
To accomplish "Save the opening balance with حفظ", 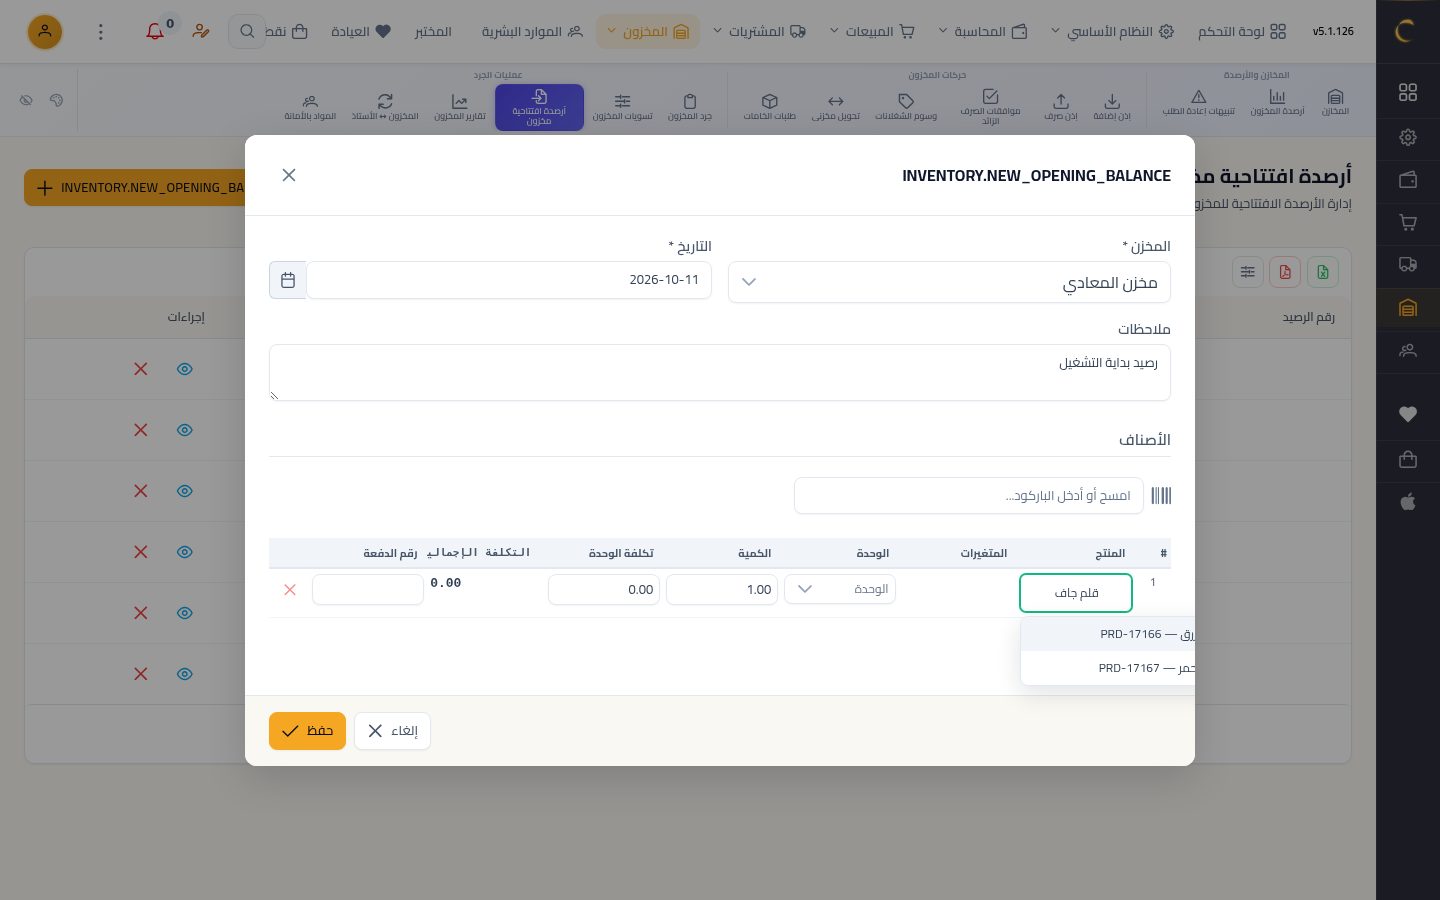I will click(x=307, y=731).
